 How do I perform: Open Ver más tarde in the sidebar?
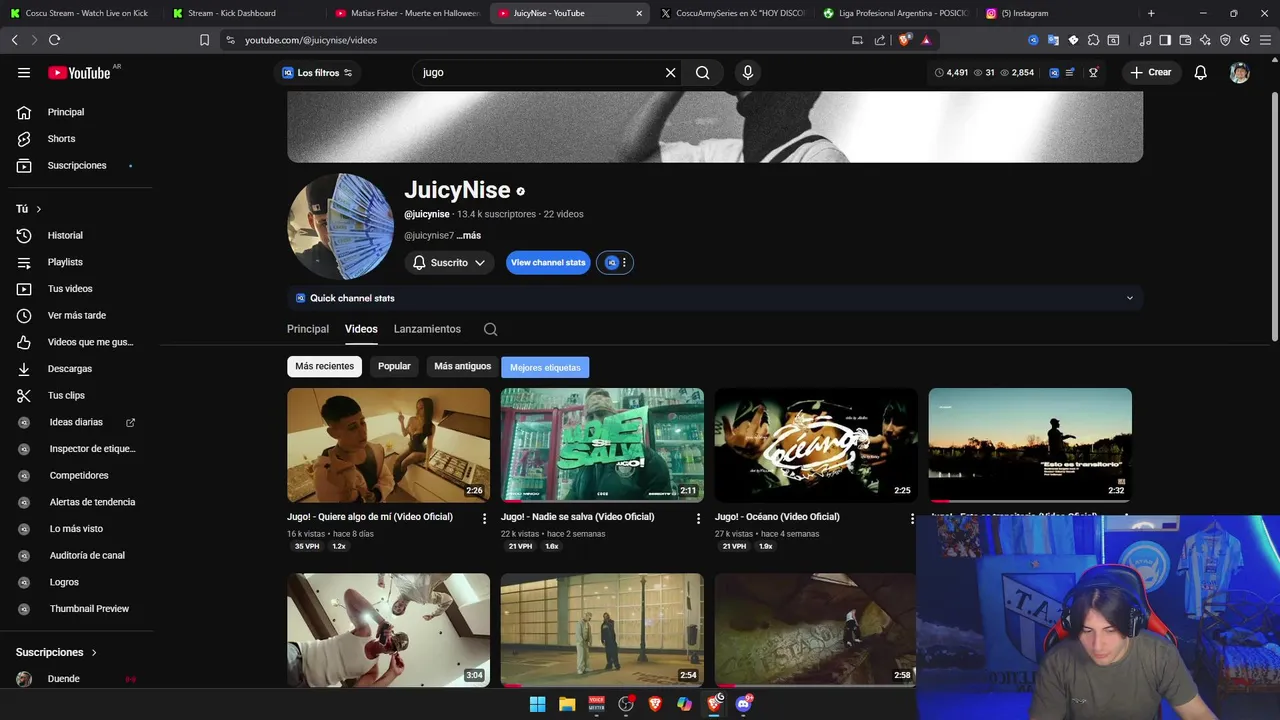pos(76,316)
